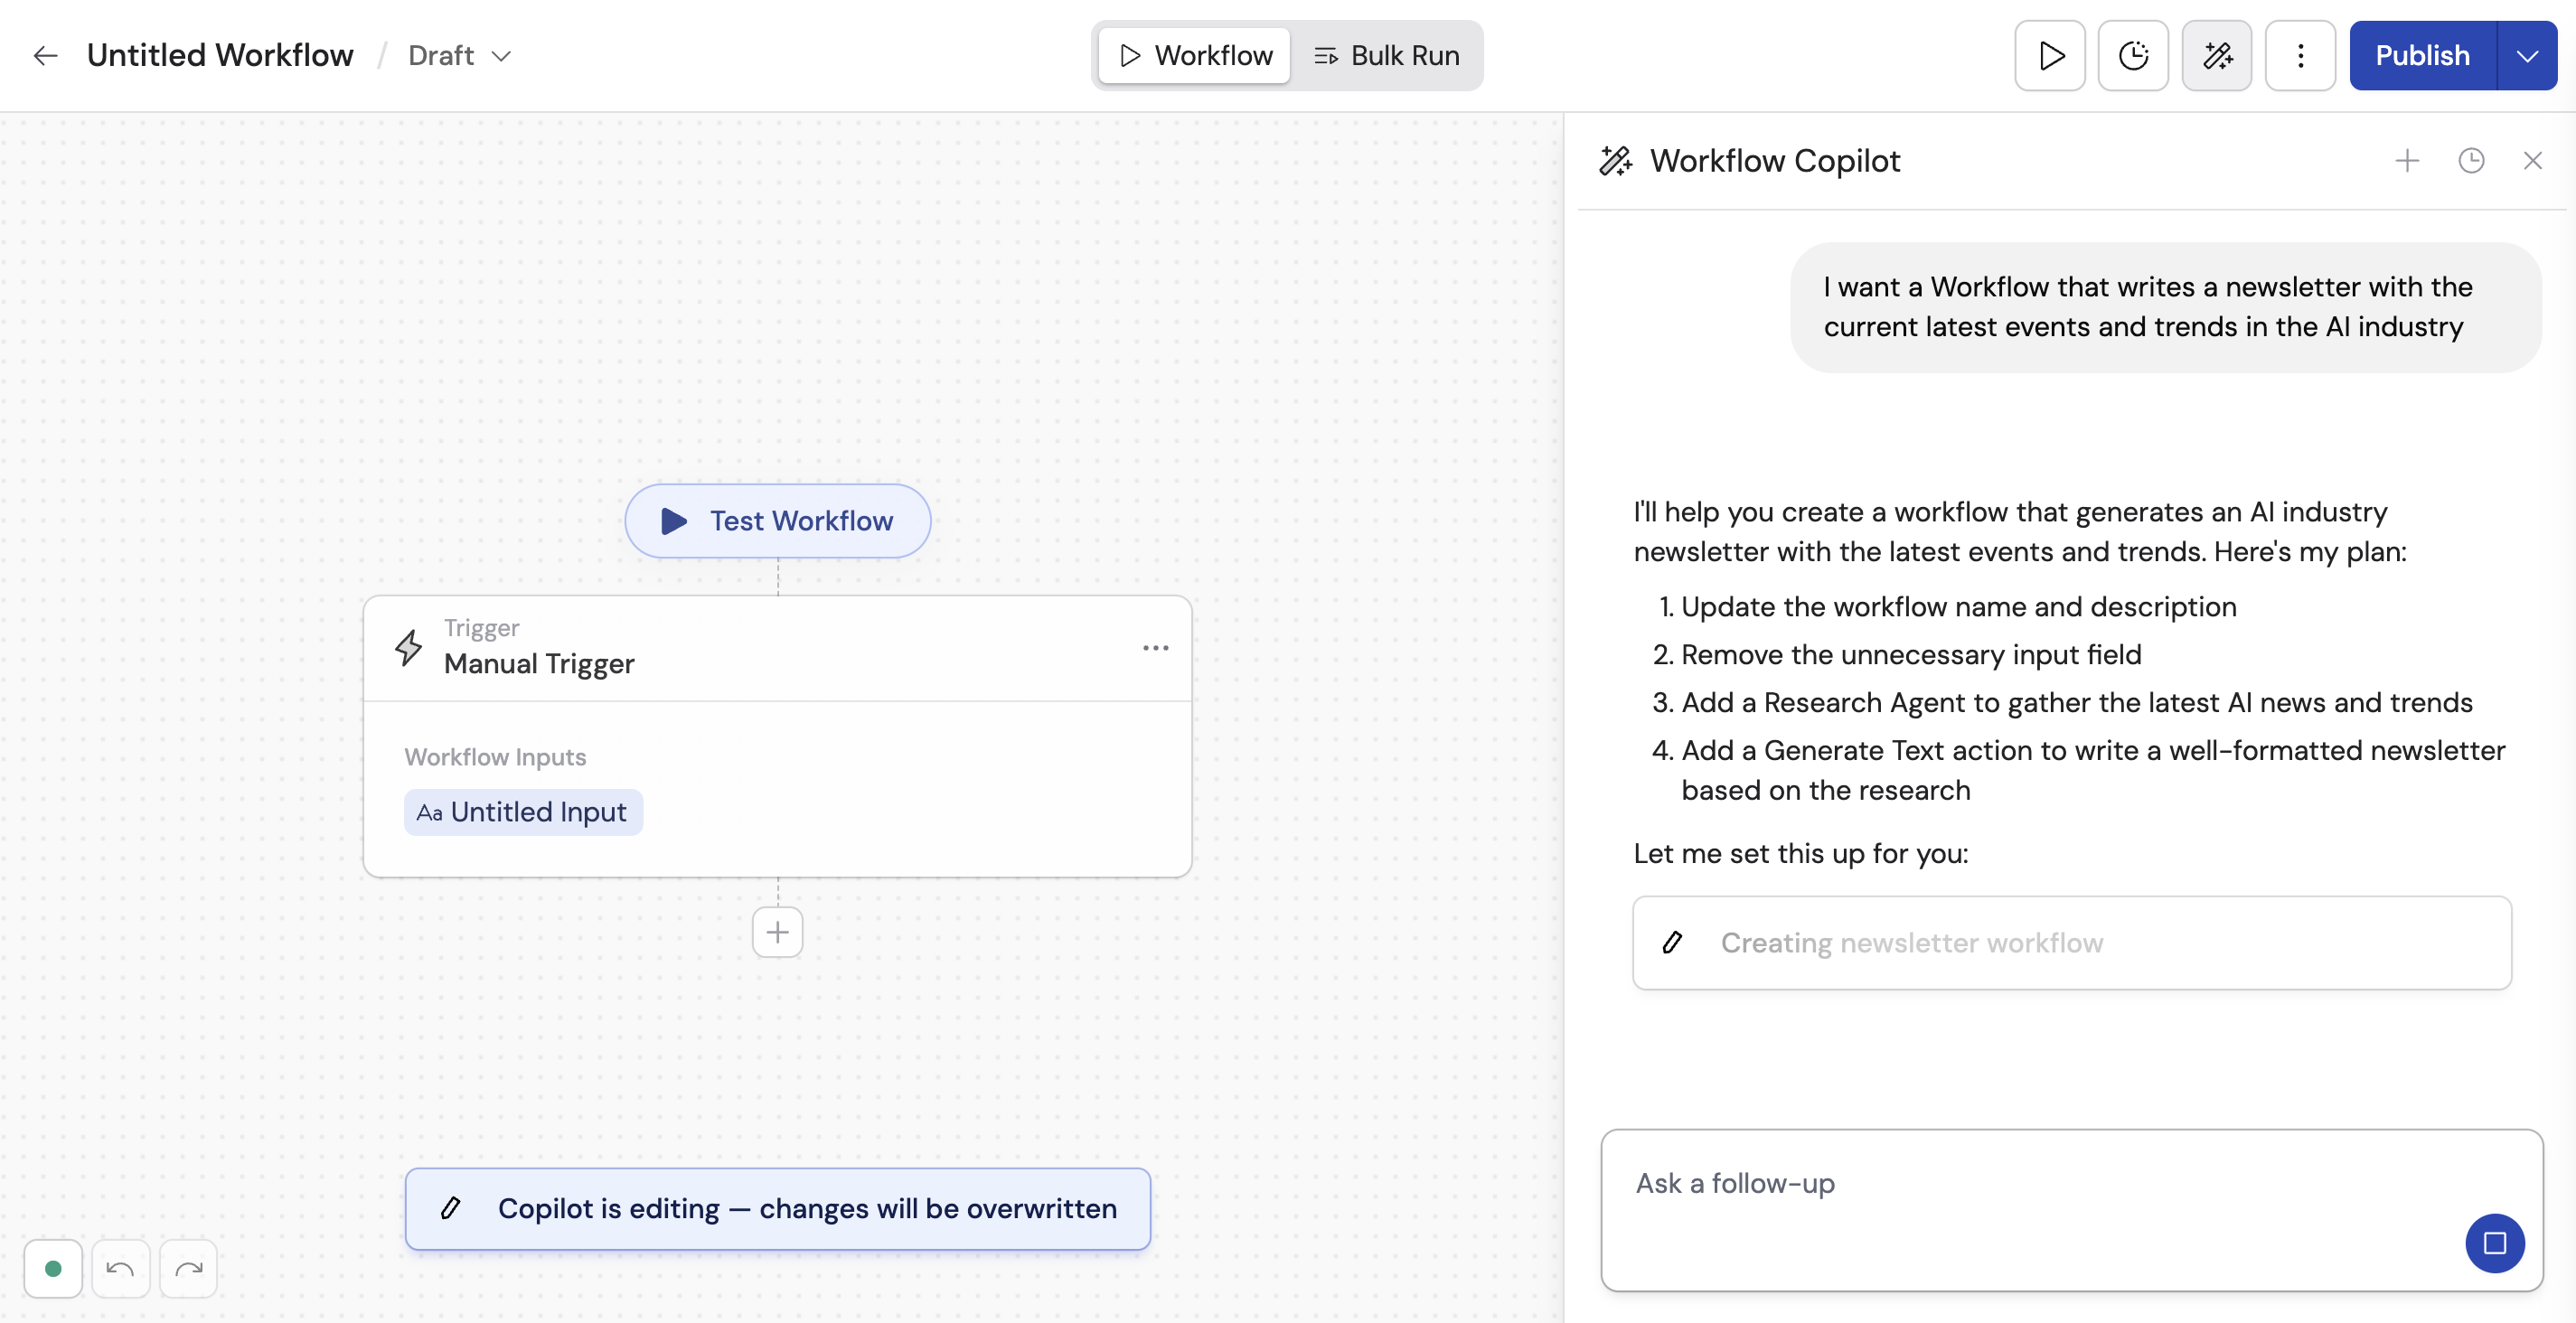Image resolution: width=2576 pixels, height=1323 pixels.
Task: Open the magic wand Copilot icon
Action: click(x=2217, y=55)
